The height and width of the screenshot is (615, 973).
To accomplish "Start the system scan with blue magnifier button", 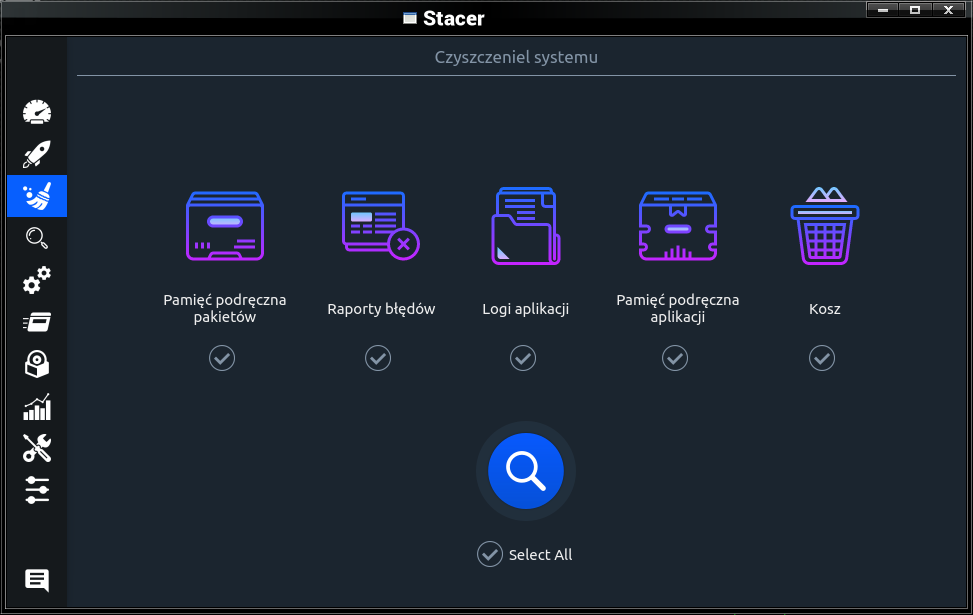I will (526, 471).
